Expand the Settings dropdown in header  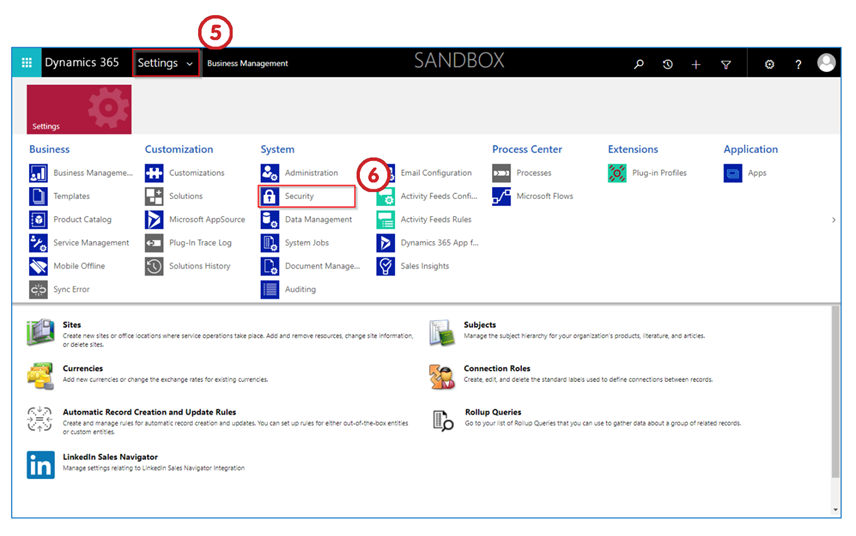[166, 63]
